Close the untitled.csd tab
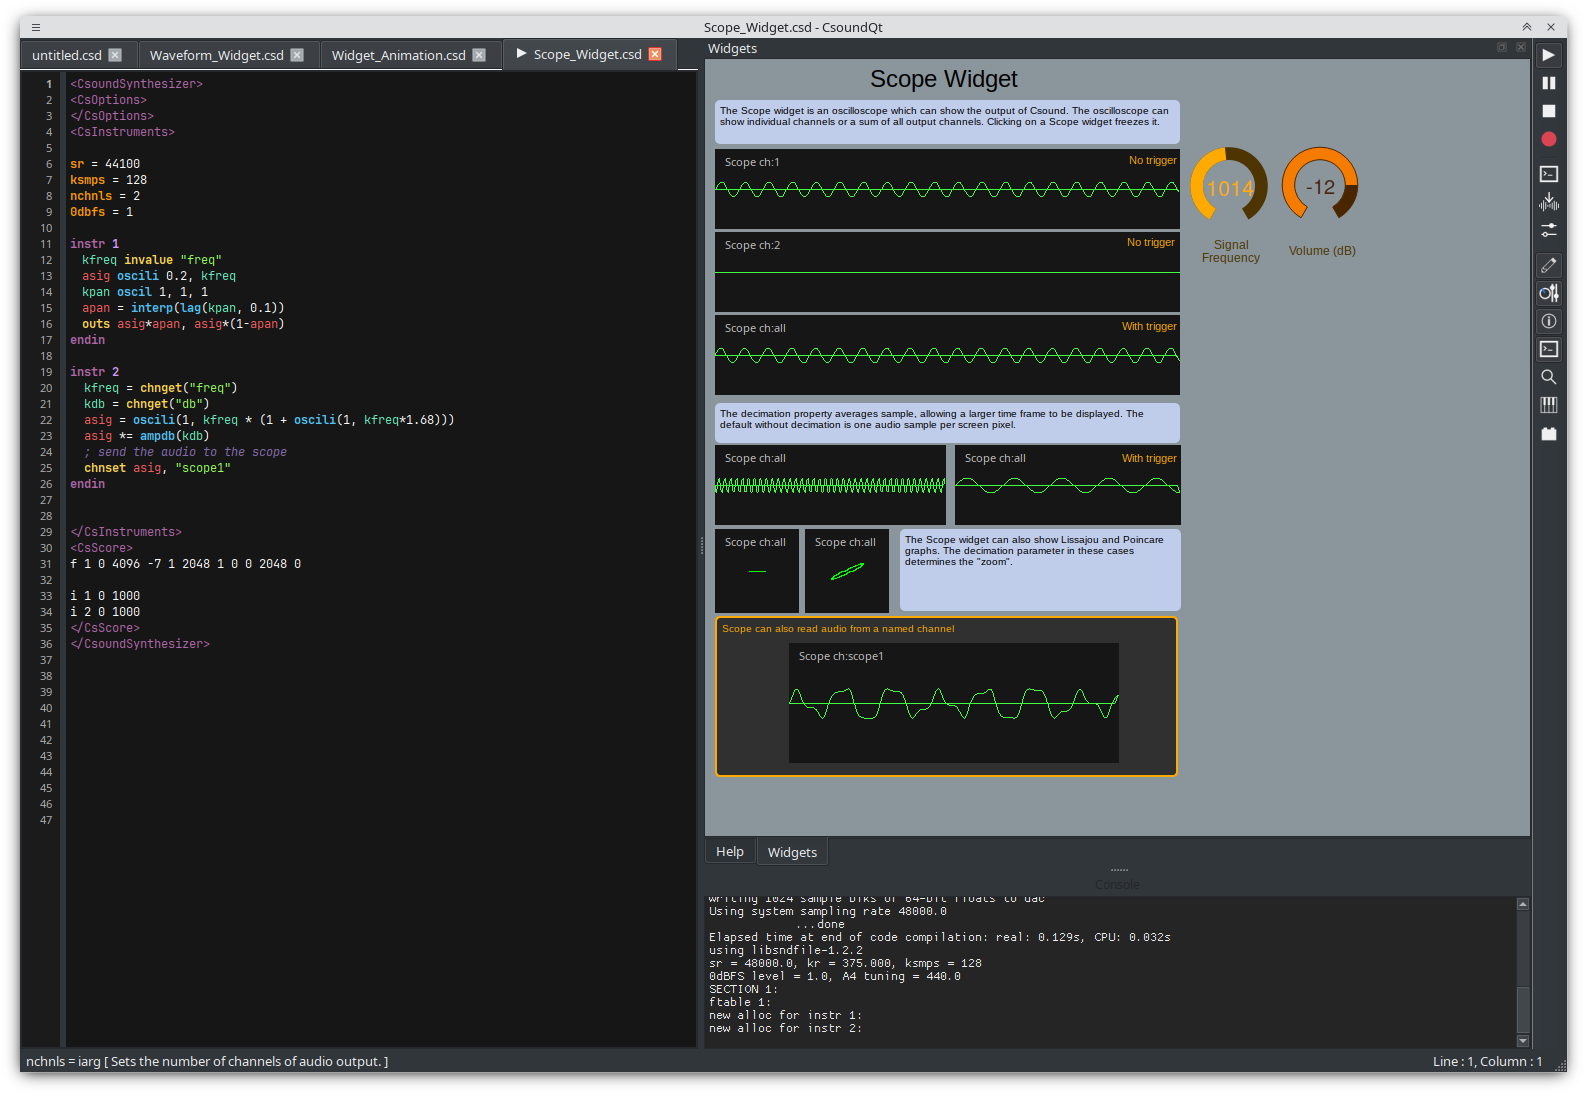Screen dimensions: 1587x1096 tap(115, 55)
